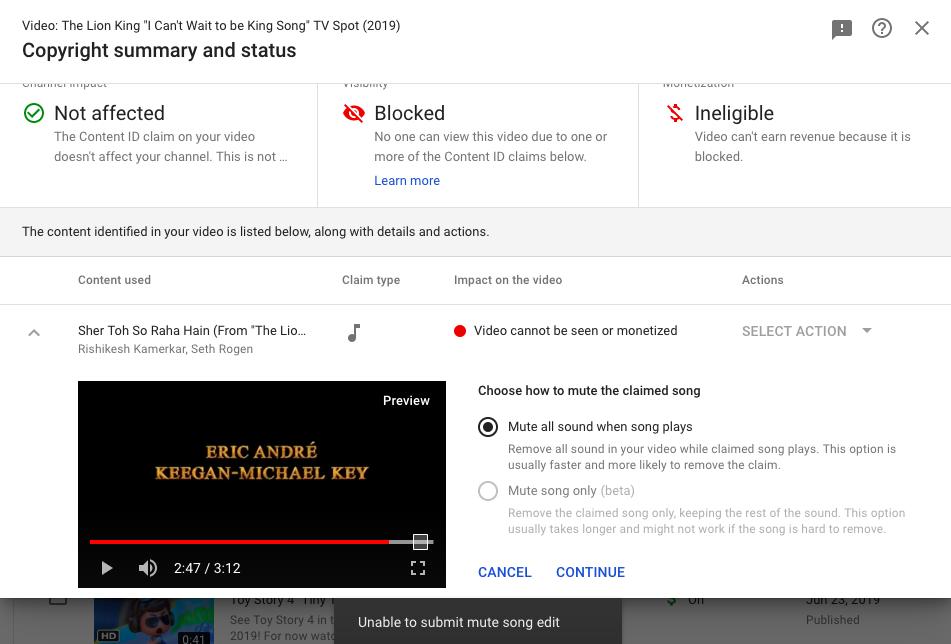The width and height of the screenshot is (951, 644).
Task: Click the Preview label on the player
Action: pos(406,401)
